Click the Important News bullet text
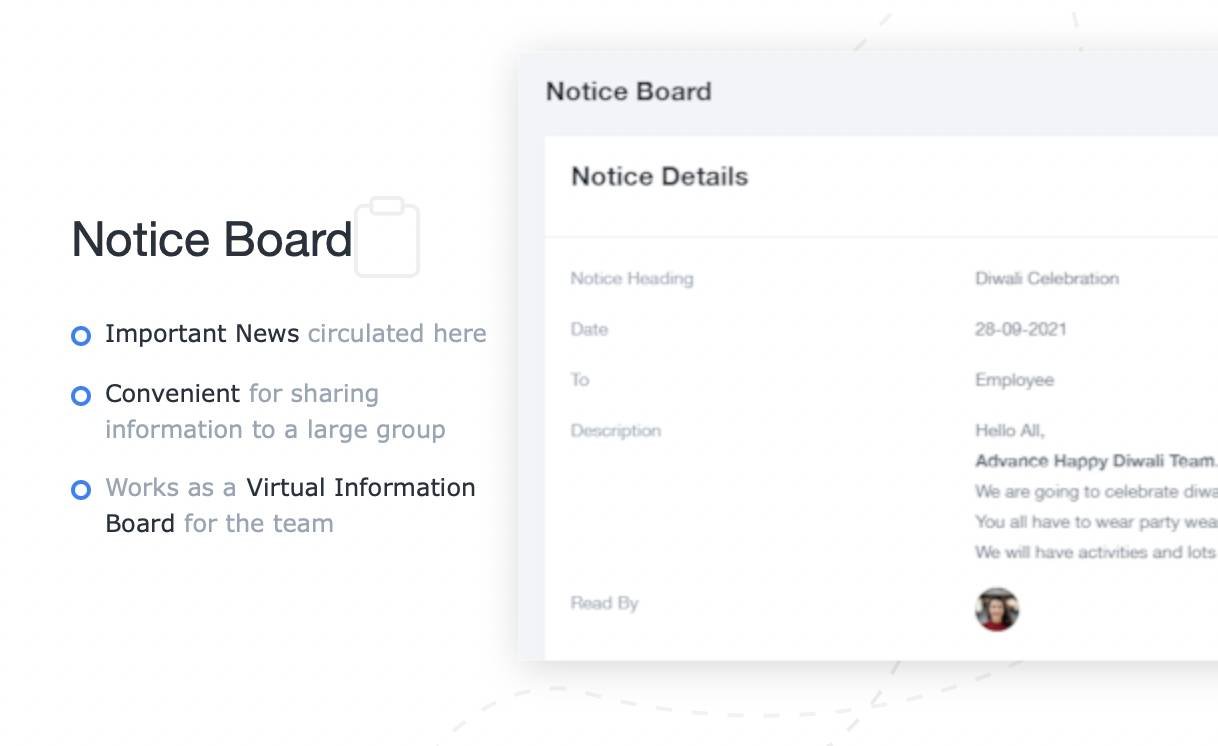This screenshot has height=746, width=1218. click(202, 334)
